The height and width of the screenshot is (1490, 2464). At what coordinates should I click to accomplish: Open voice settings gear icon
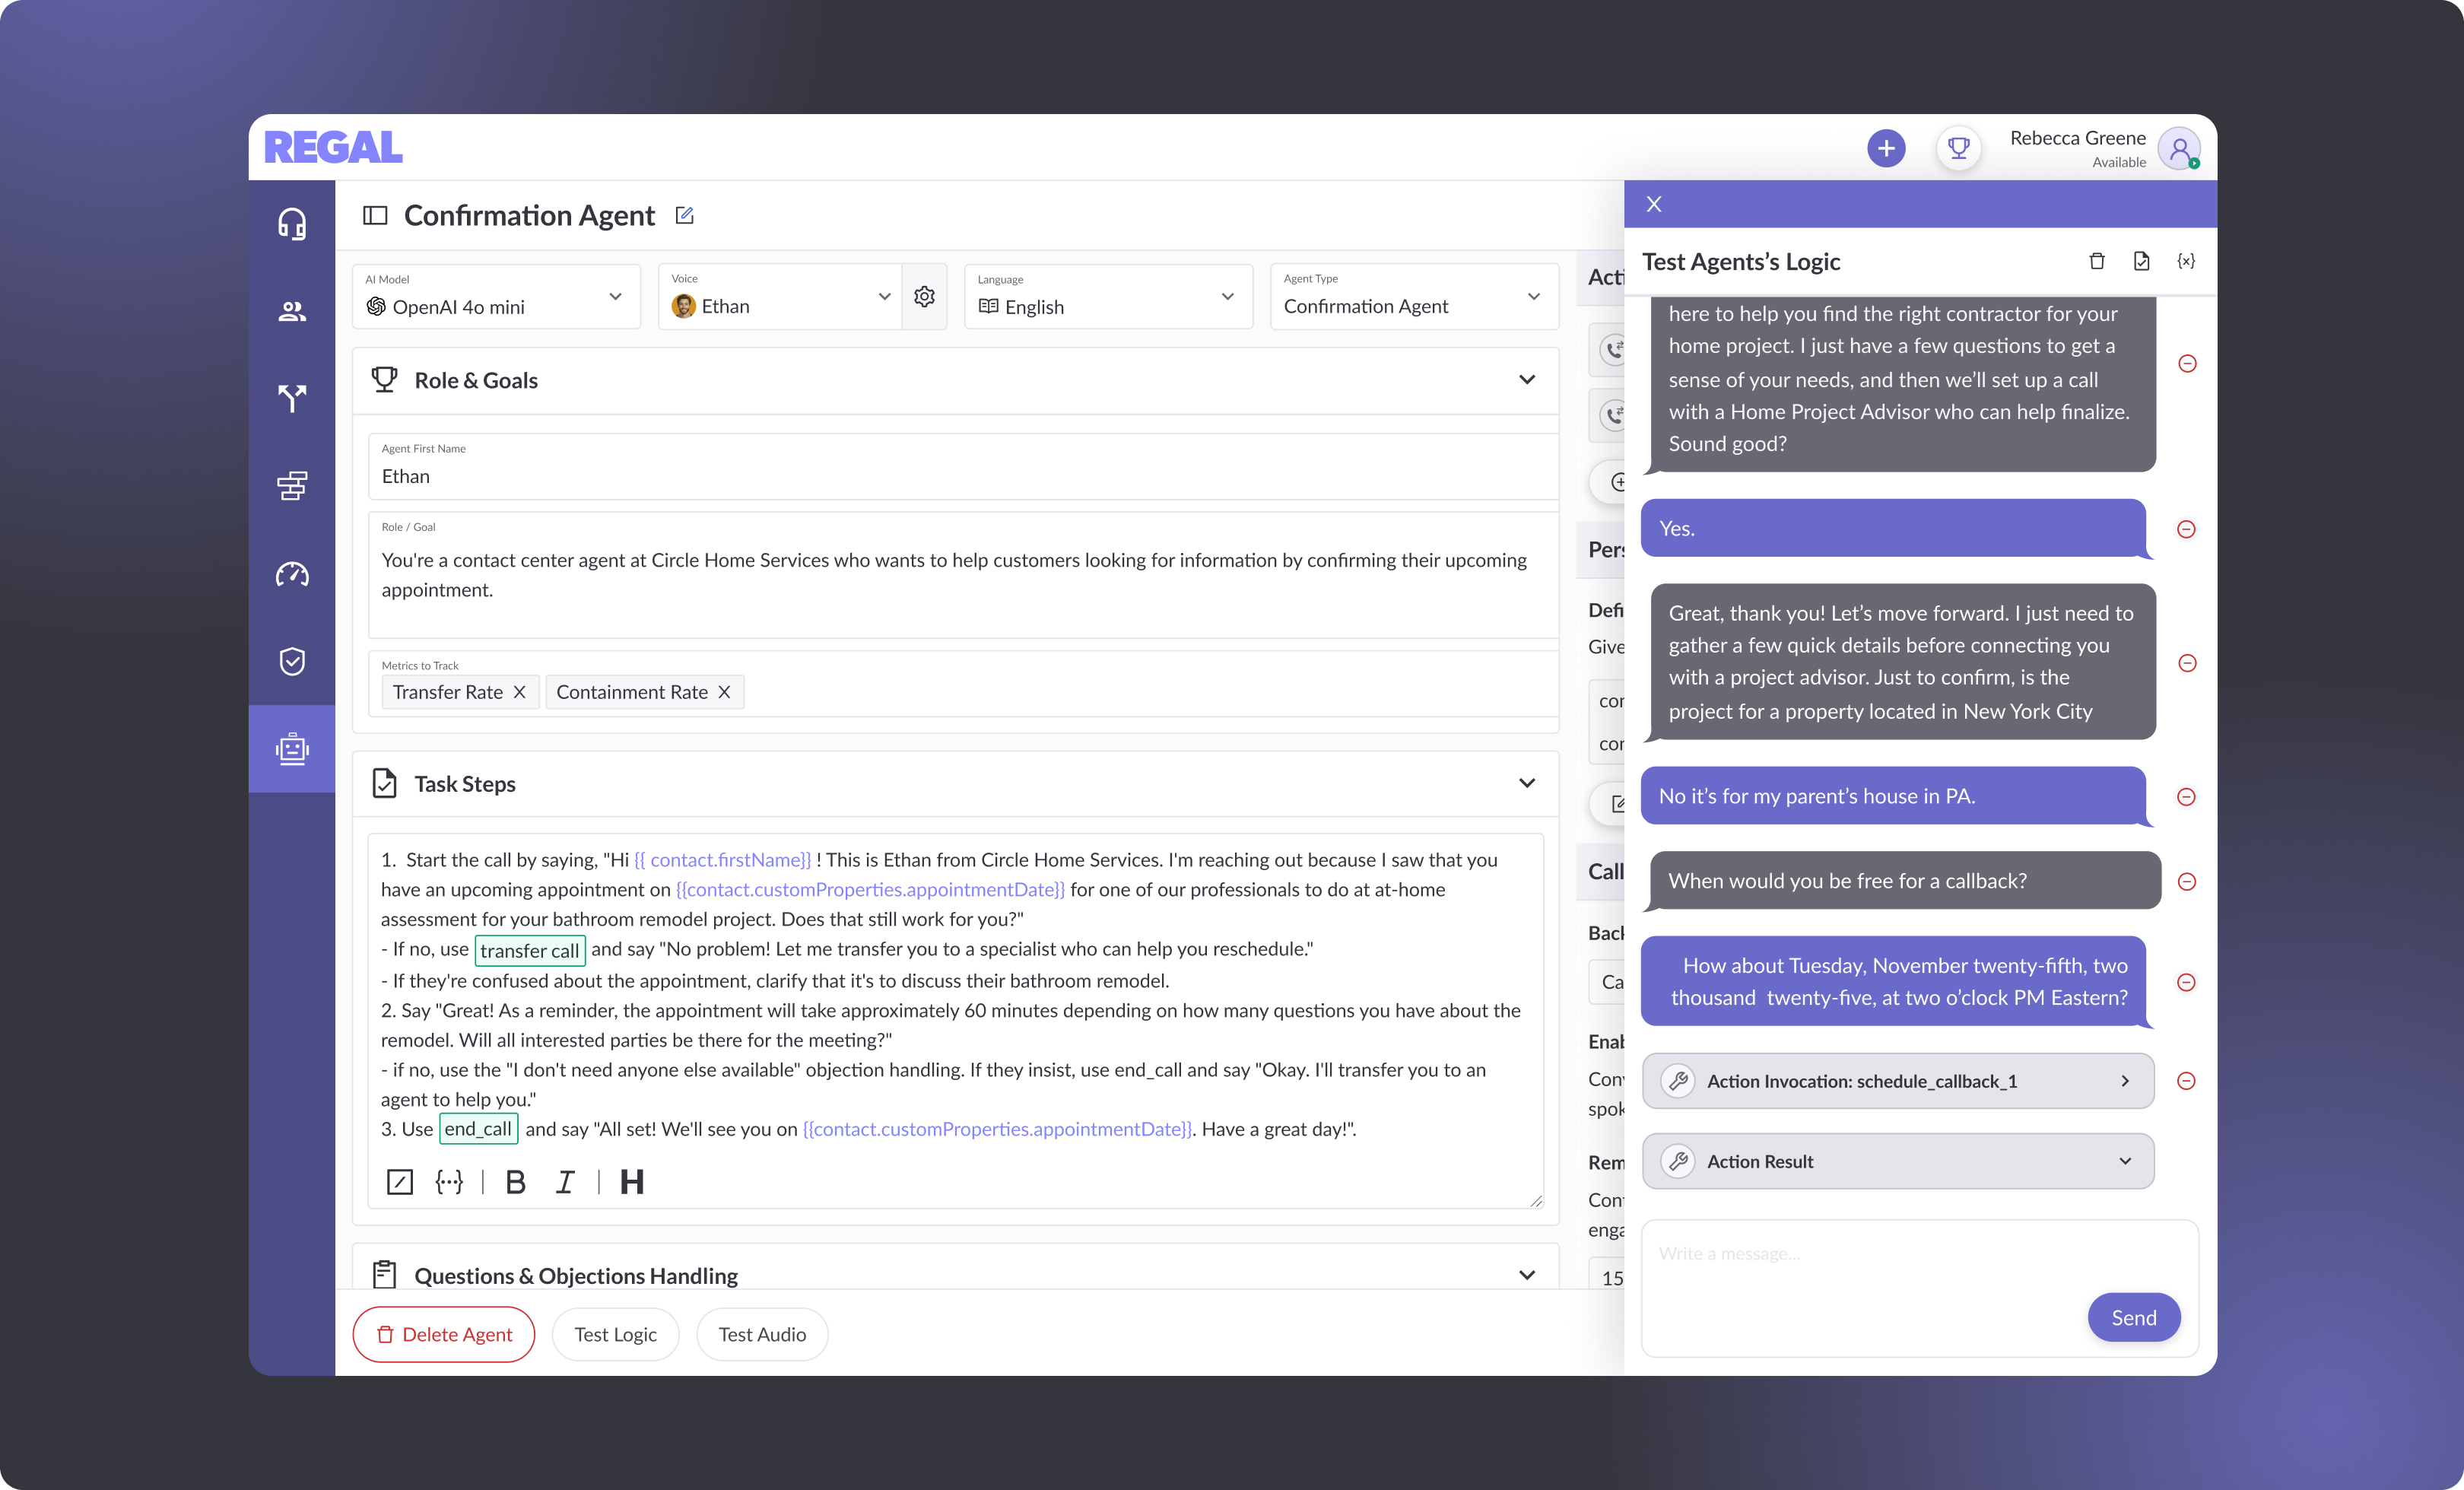pos(924,296)
